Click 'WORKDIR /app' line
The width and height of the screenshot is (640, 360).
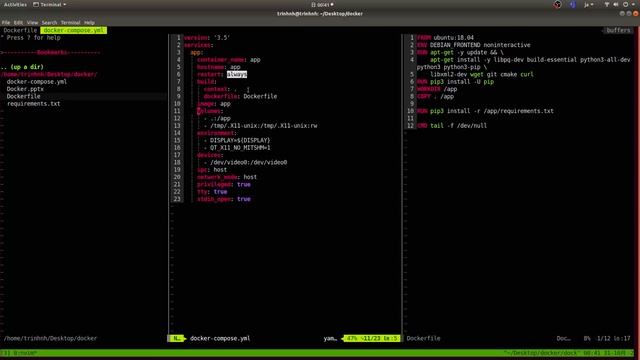437,89
